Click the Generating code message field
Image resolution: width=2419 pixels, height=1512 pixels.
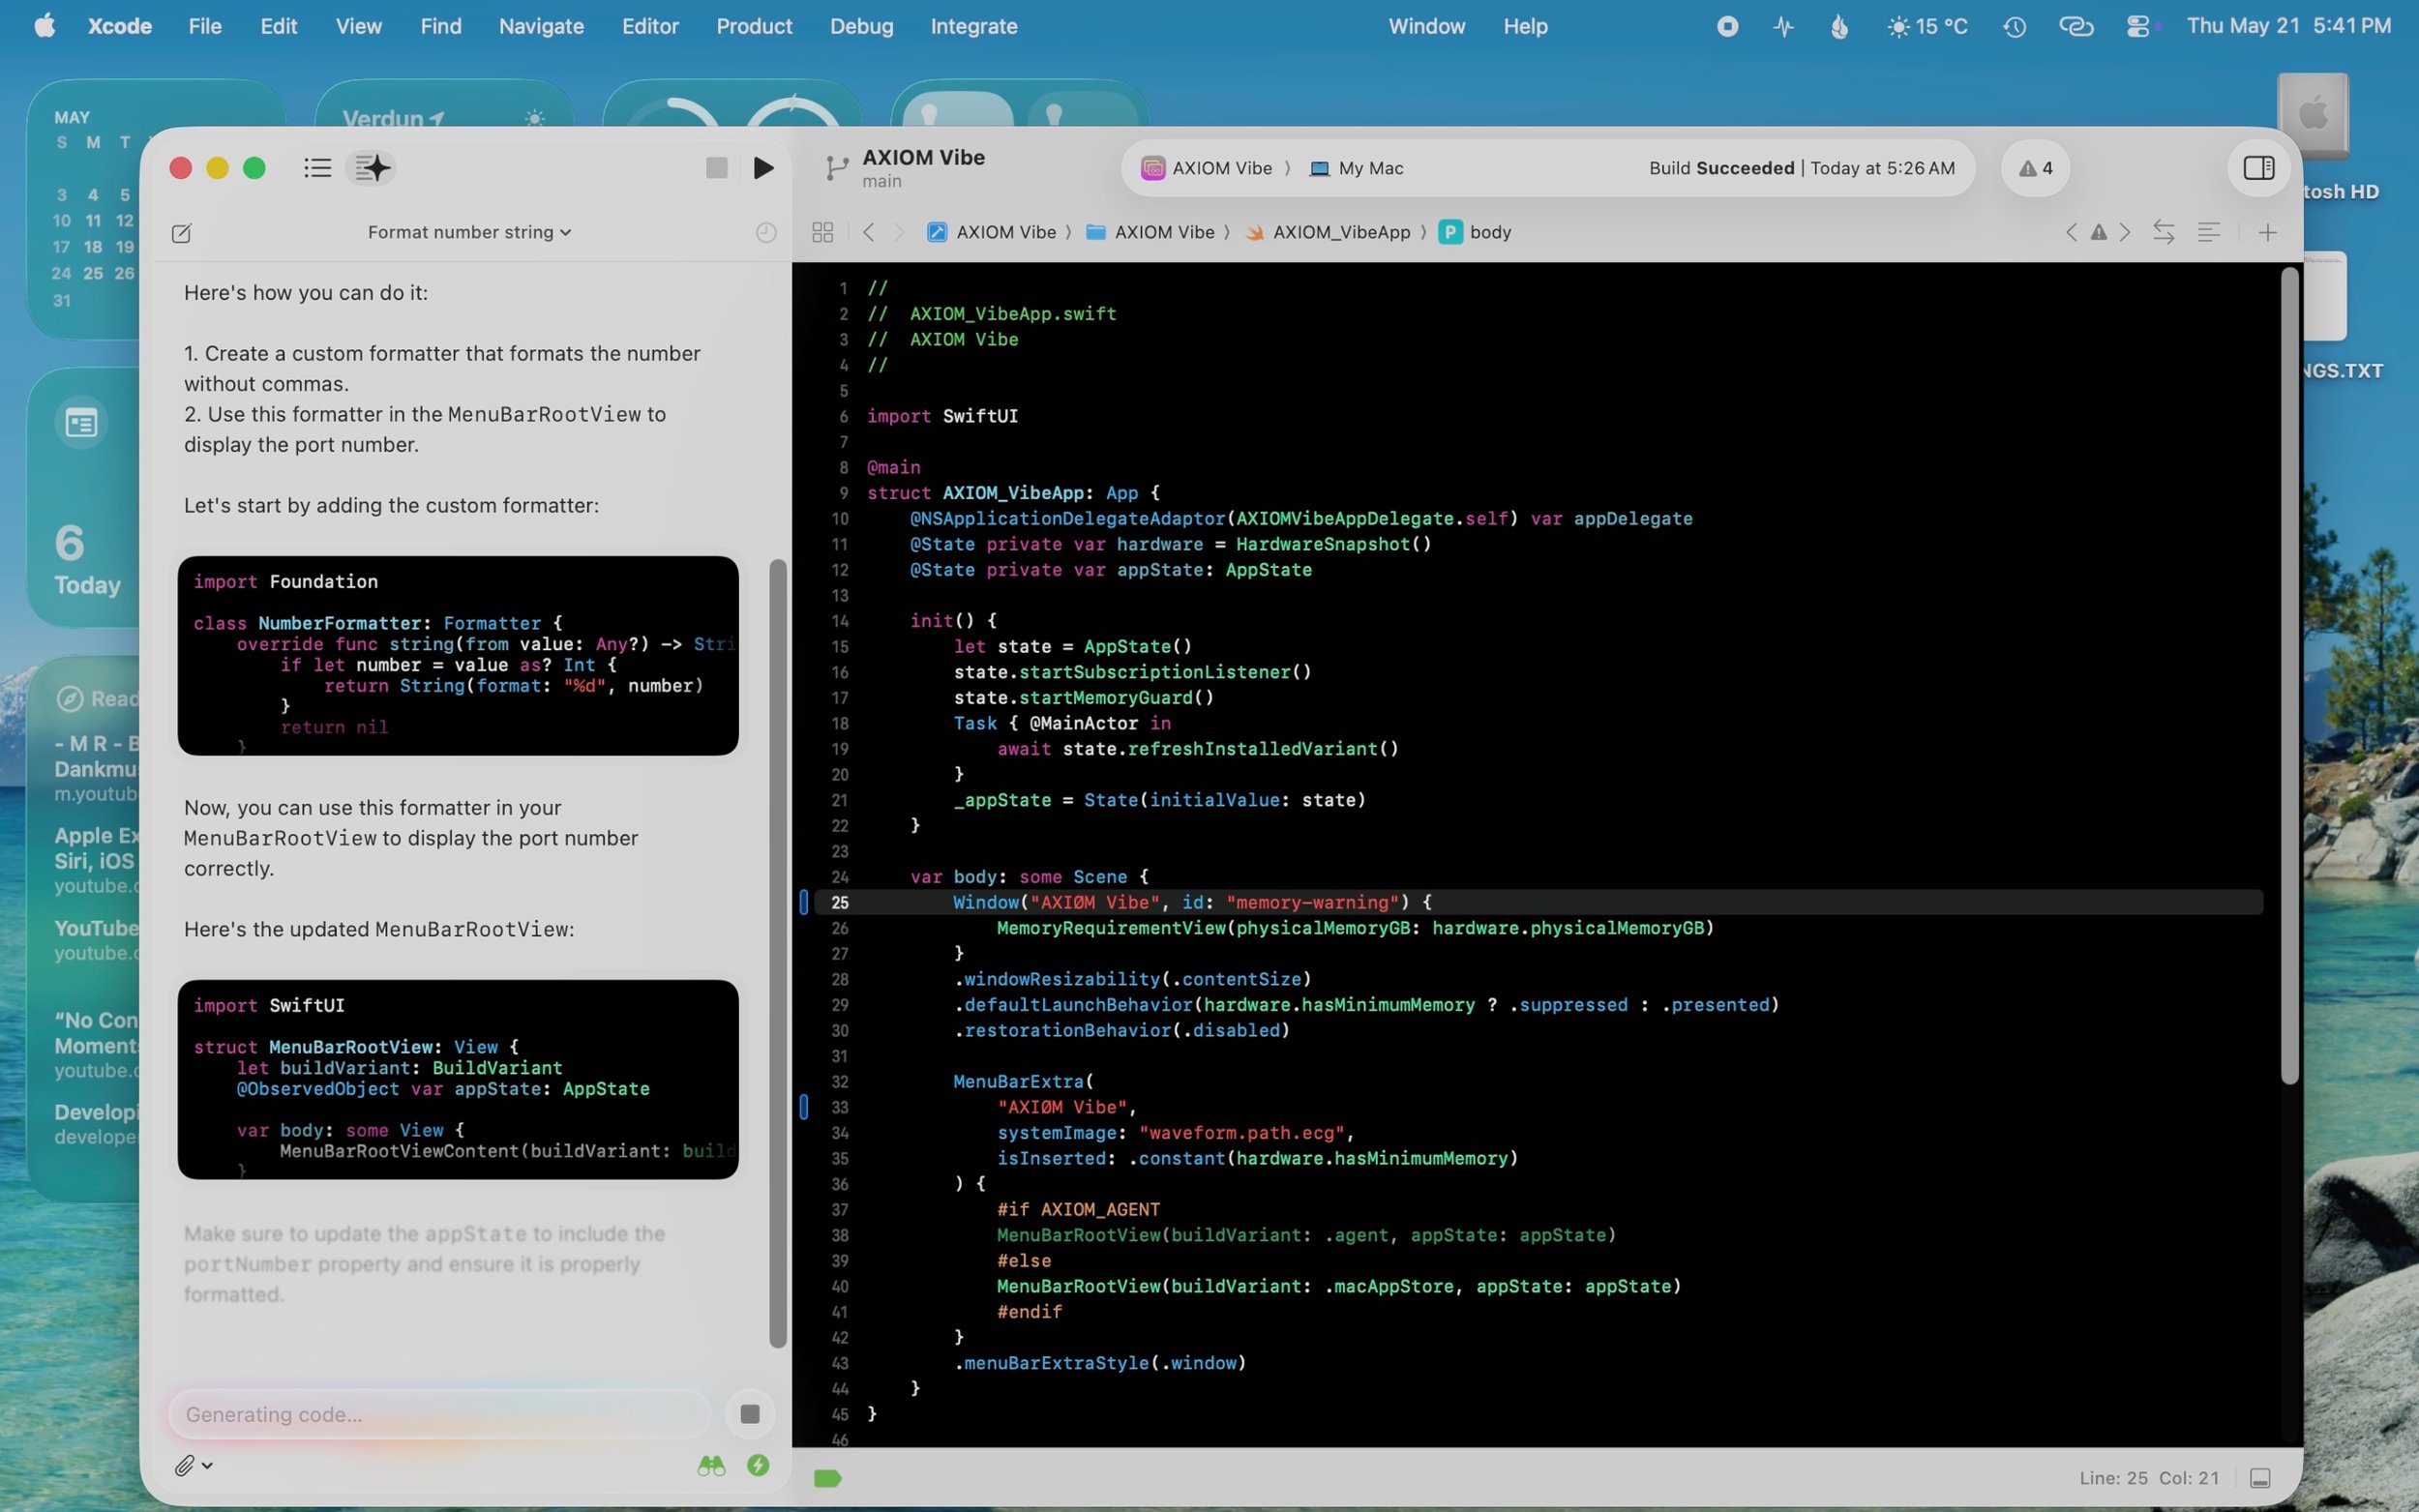[x=438, y=1414]
